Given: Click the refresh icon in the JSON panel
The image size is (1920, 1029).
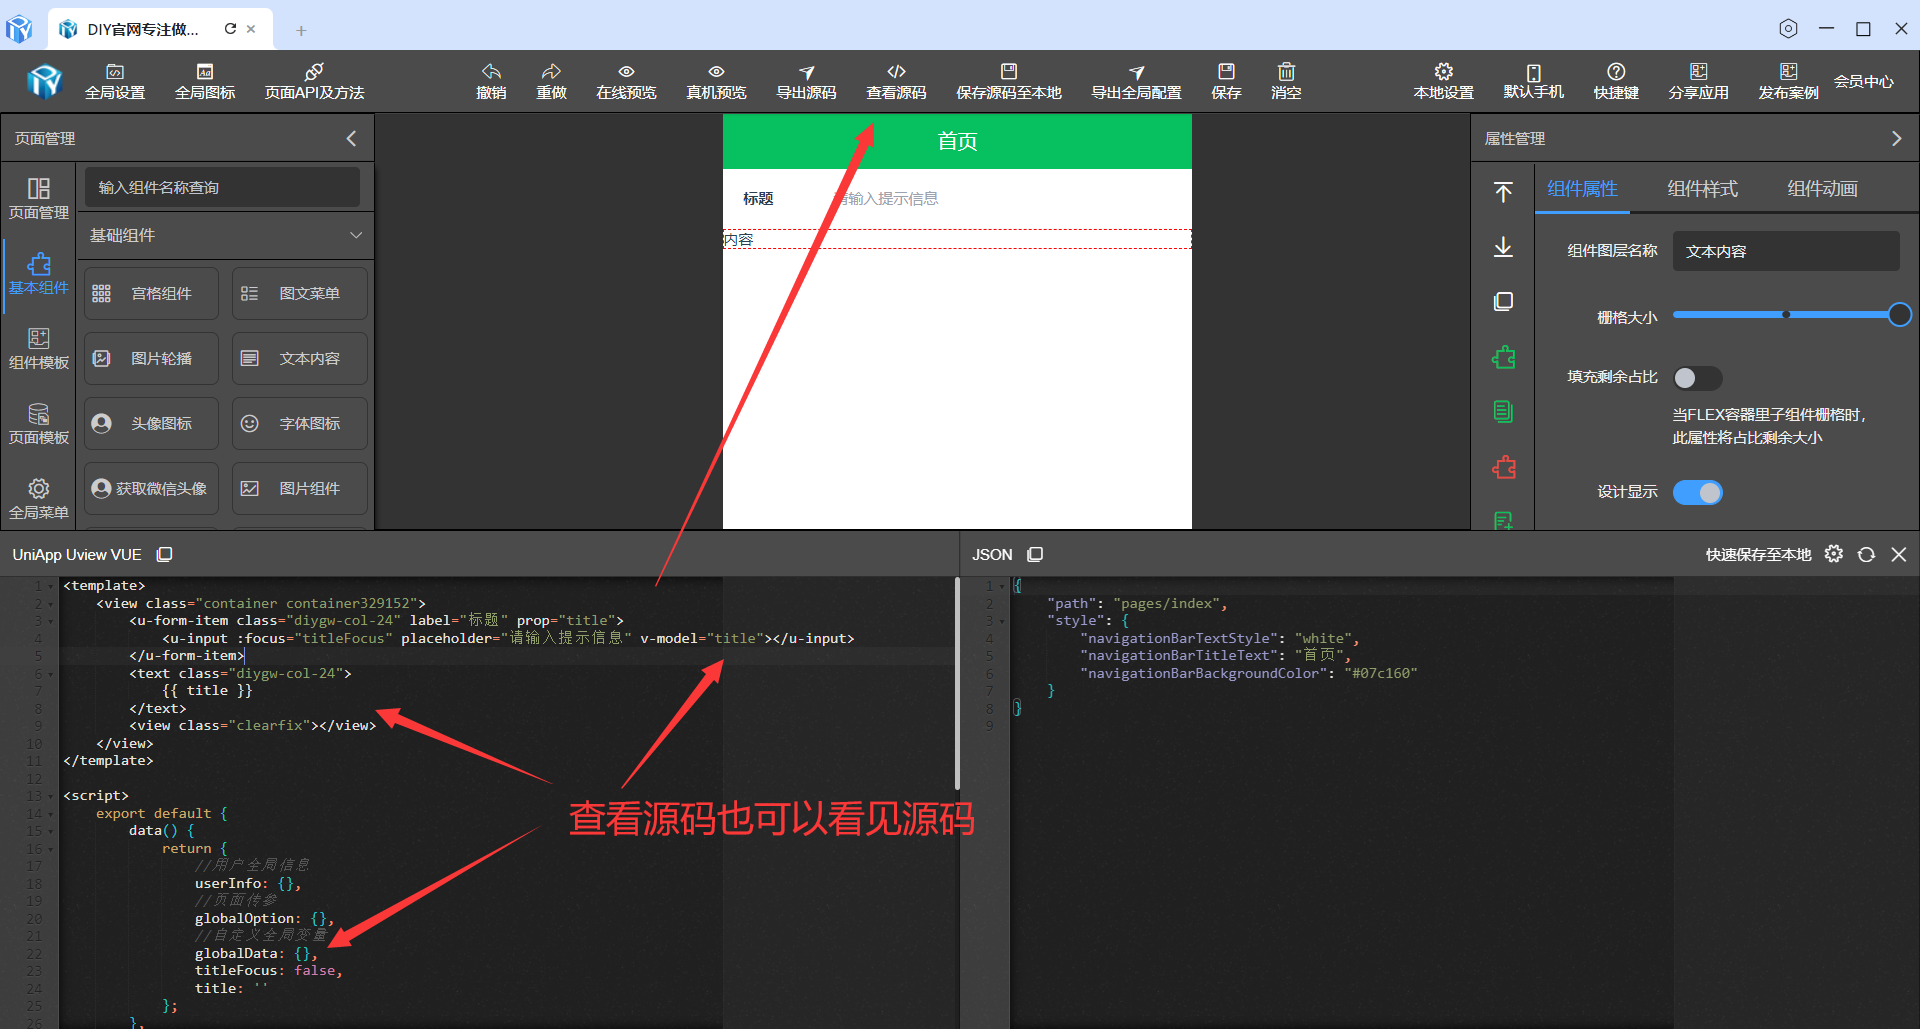Looking at the screenshot, I should coord(1866,553).
